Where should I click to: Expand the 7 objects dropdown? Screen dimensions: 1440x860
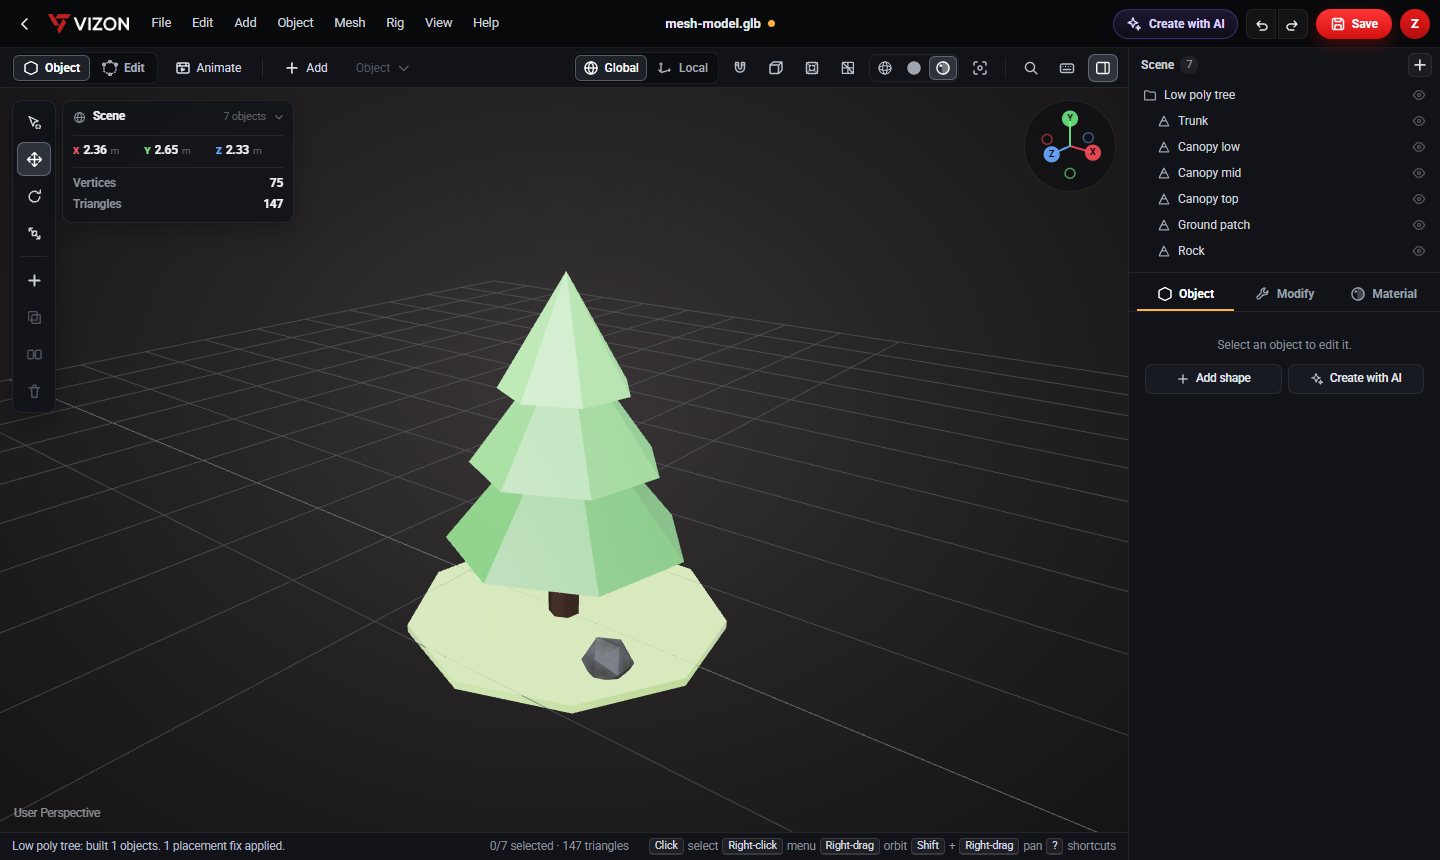pos(253,117)
